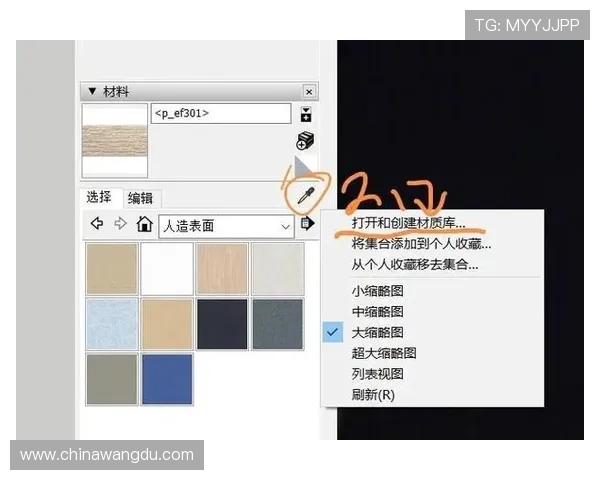The height and width of the screenshot is (480, 600).
Task: Close the 材料 panel
Action: click(309, 92)
